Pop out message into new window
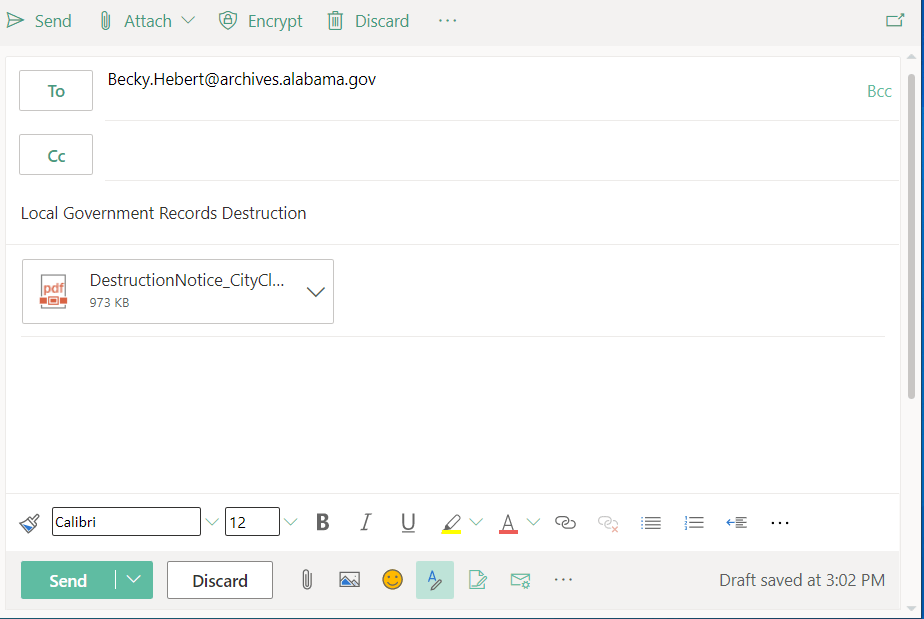 click(x=894, y=21)
